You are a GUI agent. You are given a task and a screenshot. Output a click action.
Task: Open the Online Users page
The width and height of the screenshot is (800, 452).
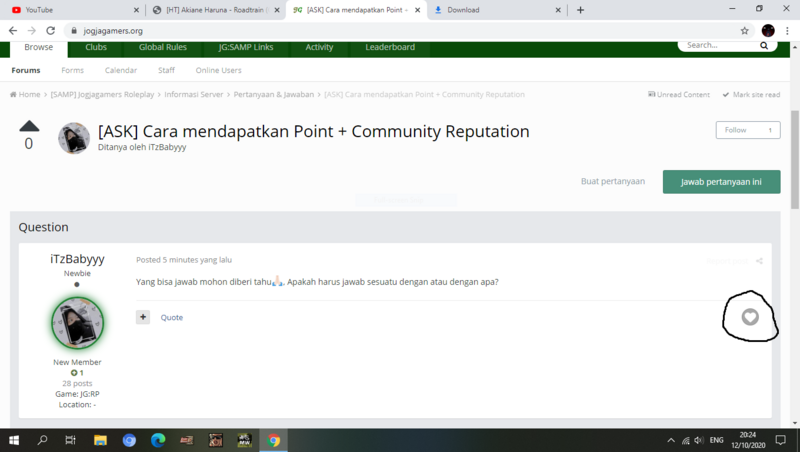click(x=218, y=70)
